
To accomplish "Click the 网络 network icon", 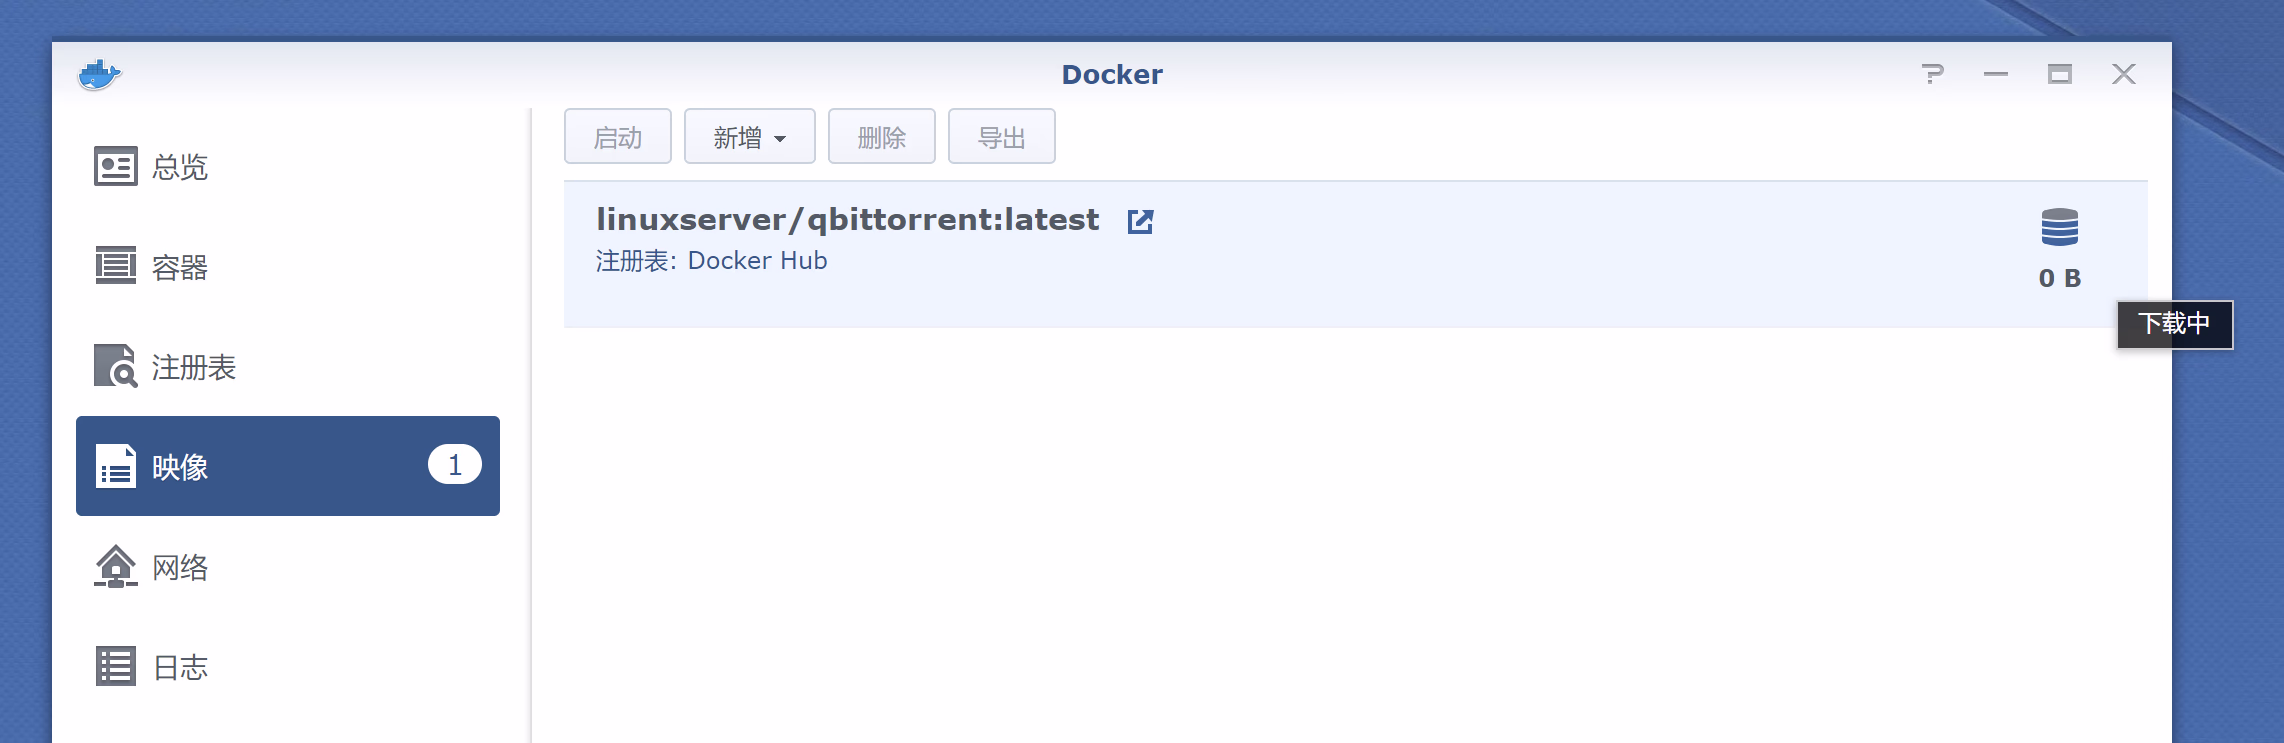I will click(x=115, y=566).
